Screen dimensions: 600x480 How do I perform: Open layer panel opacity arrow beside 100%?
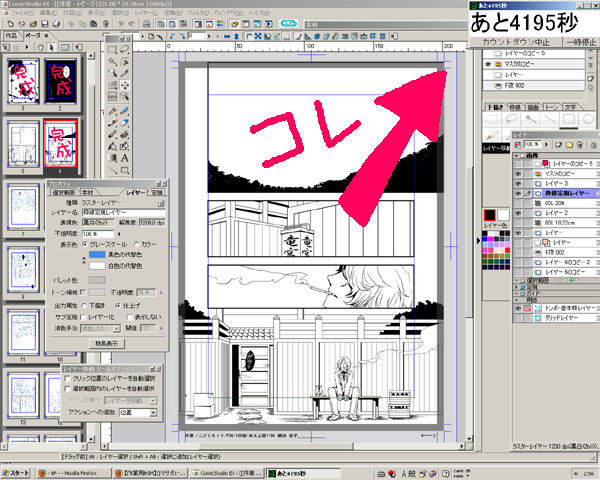click(546, 145)
